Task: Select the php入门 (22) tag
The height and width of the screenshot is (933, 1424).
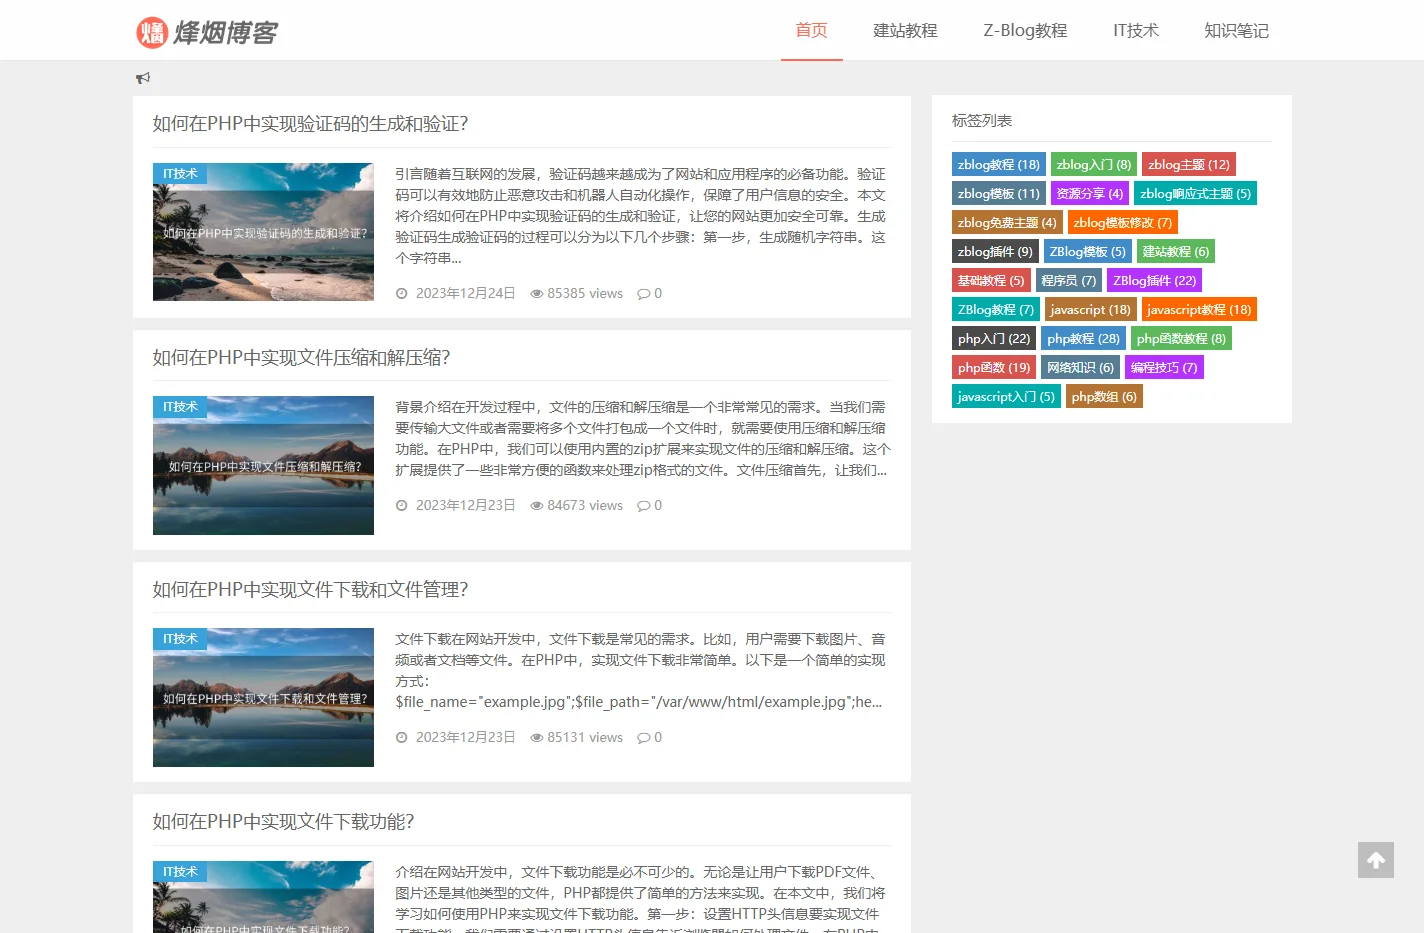Action: tap(994, 338)
